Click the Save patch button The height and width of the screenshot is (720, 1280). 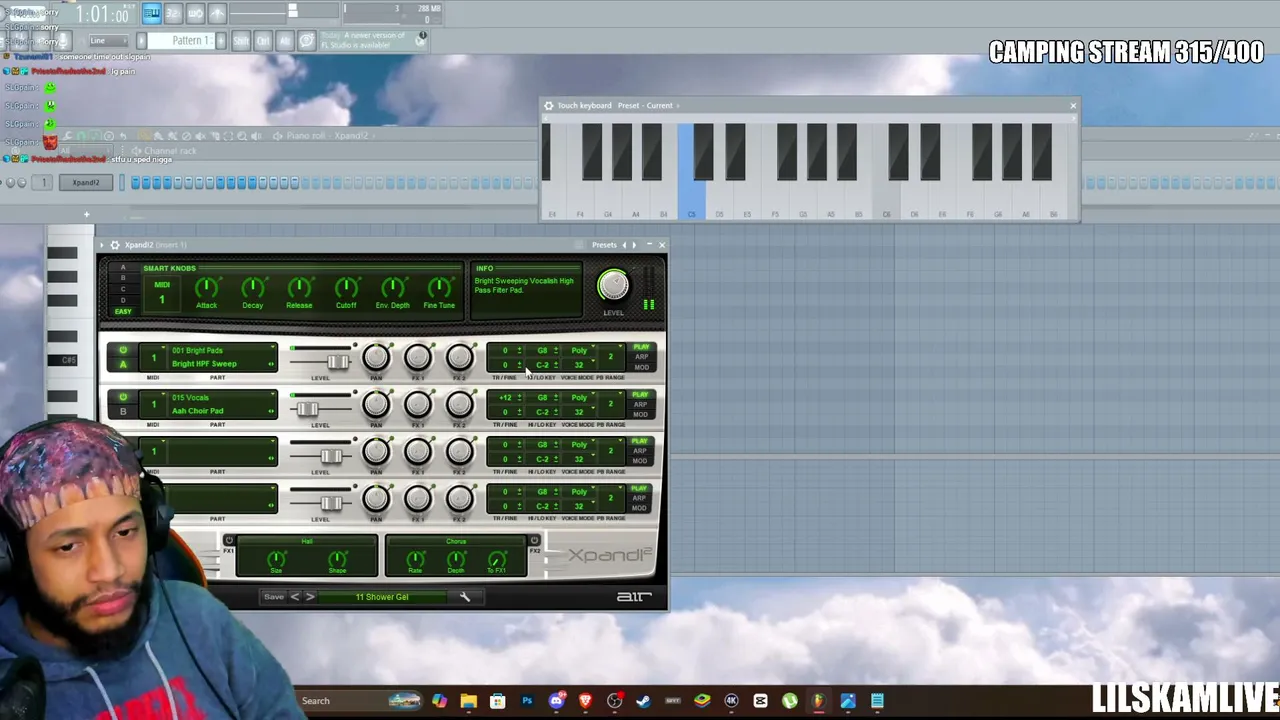pyautogui.click(x=273, y=597)
